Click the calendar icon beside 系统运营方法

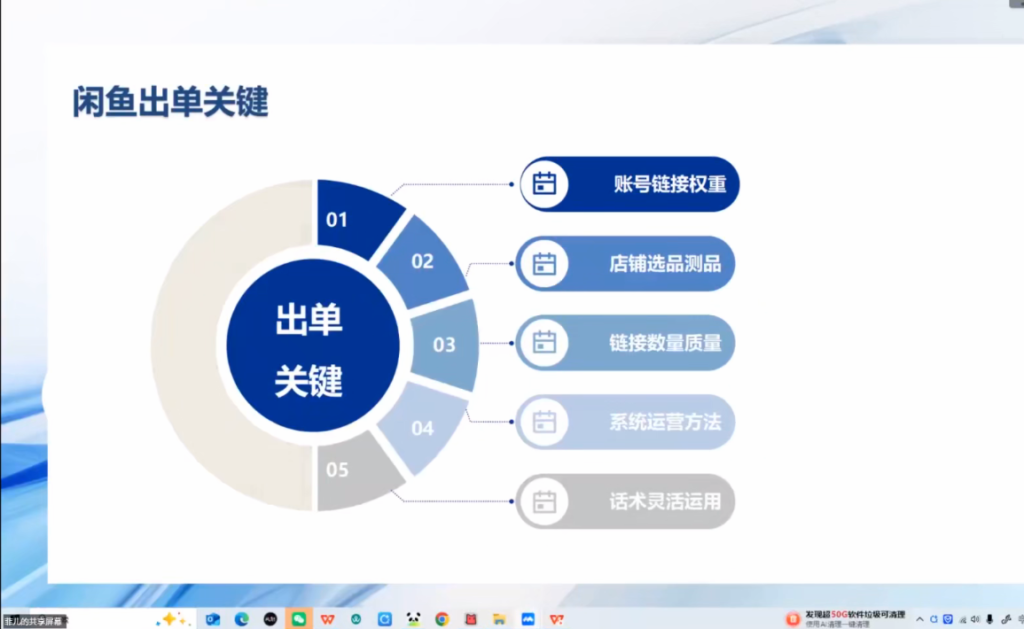click(544, 422)
